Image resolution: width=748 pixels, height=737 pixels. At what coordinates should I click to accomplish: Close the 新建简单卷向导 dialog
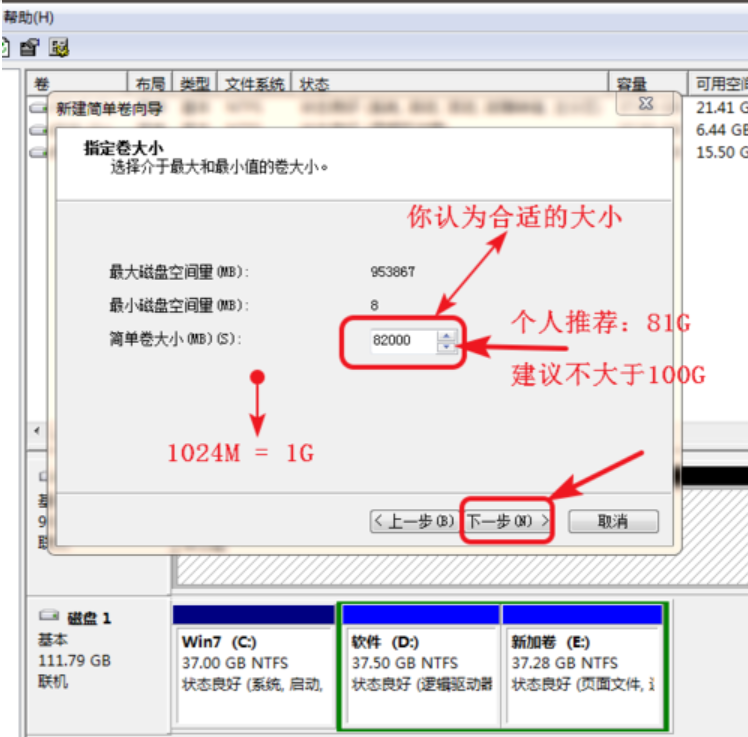coord(647,104)
